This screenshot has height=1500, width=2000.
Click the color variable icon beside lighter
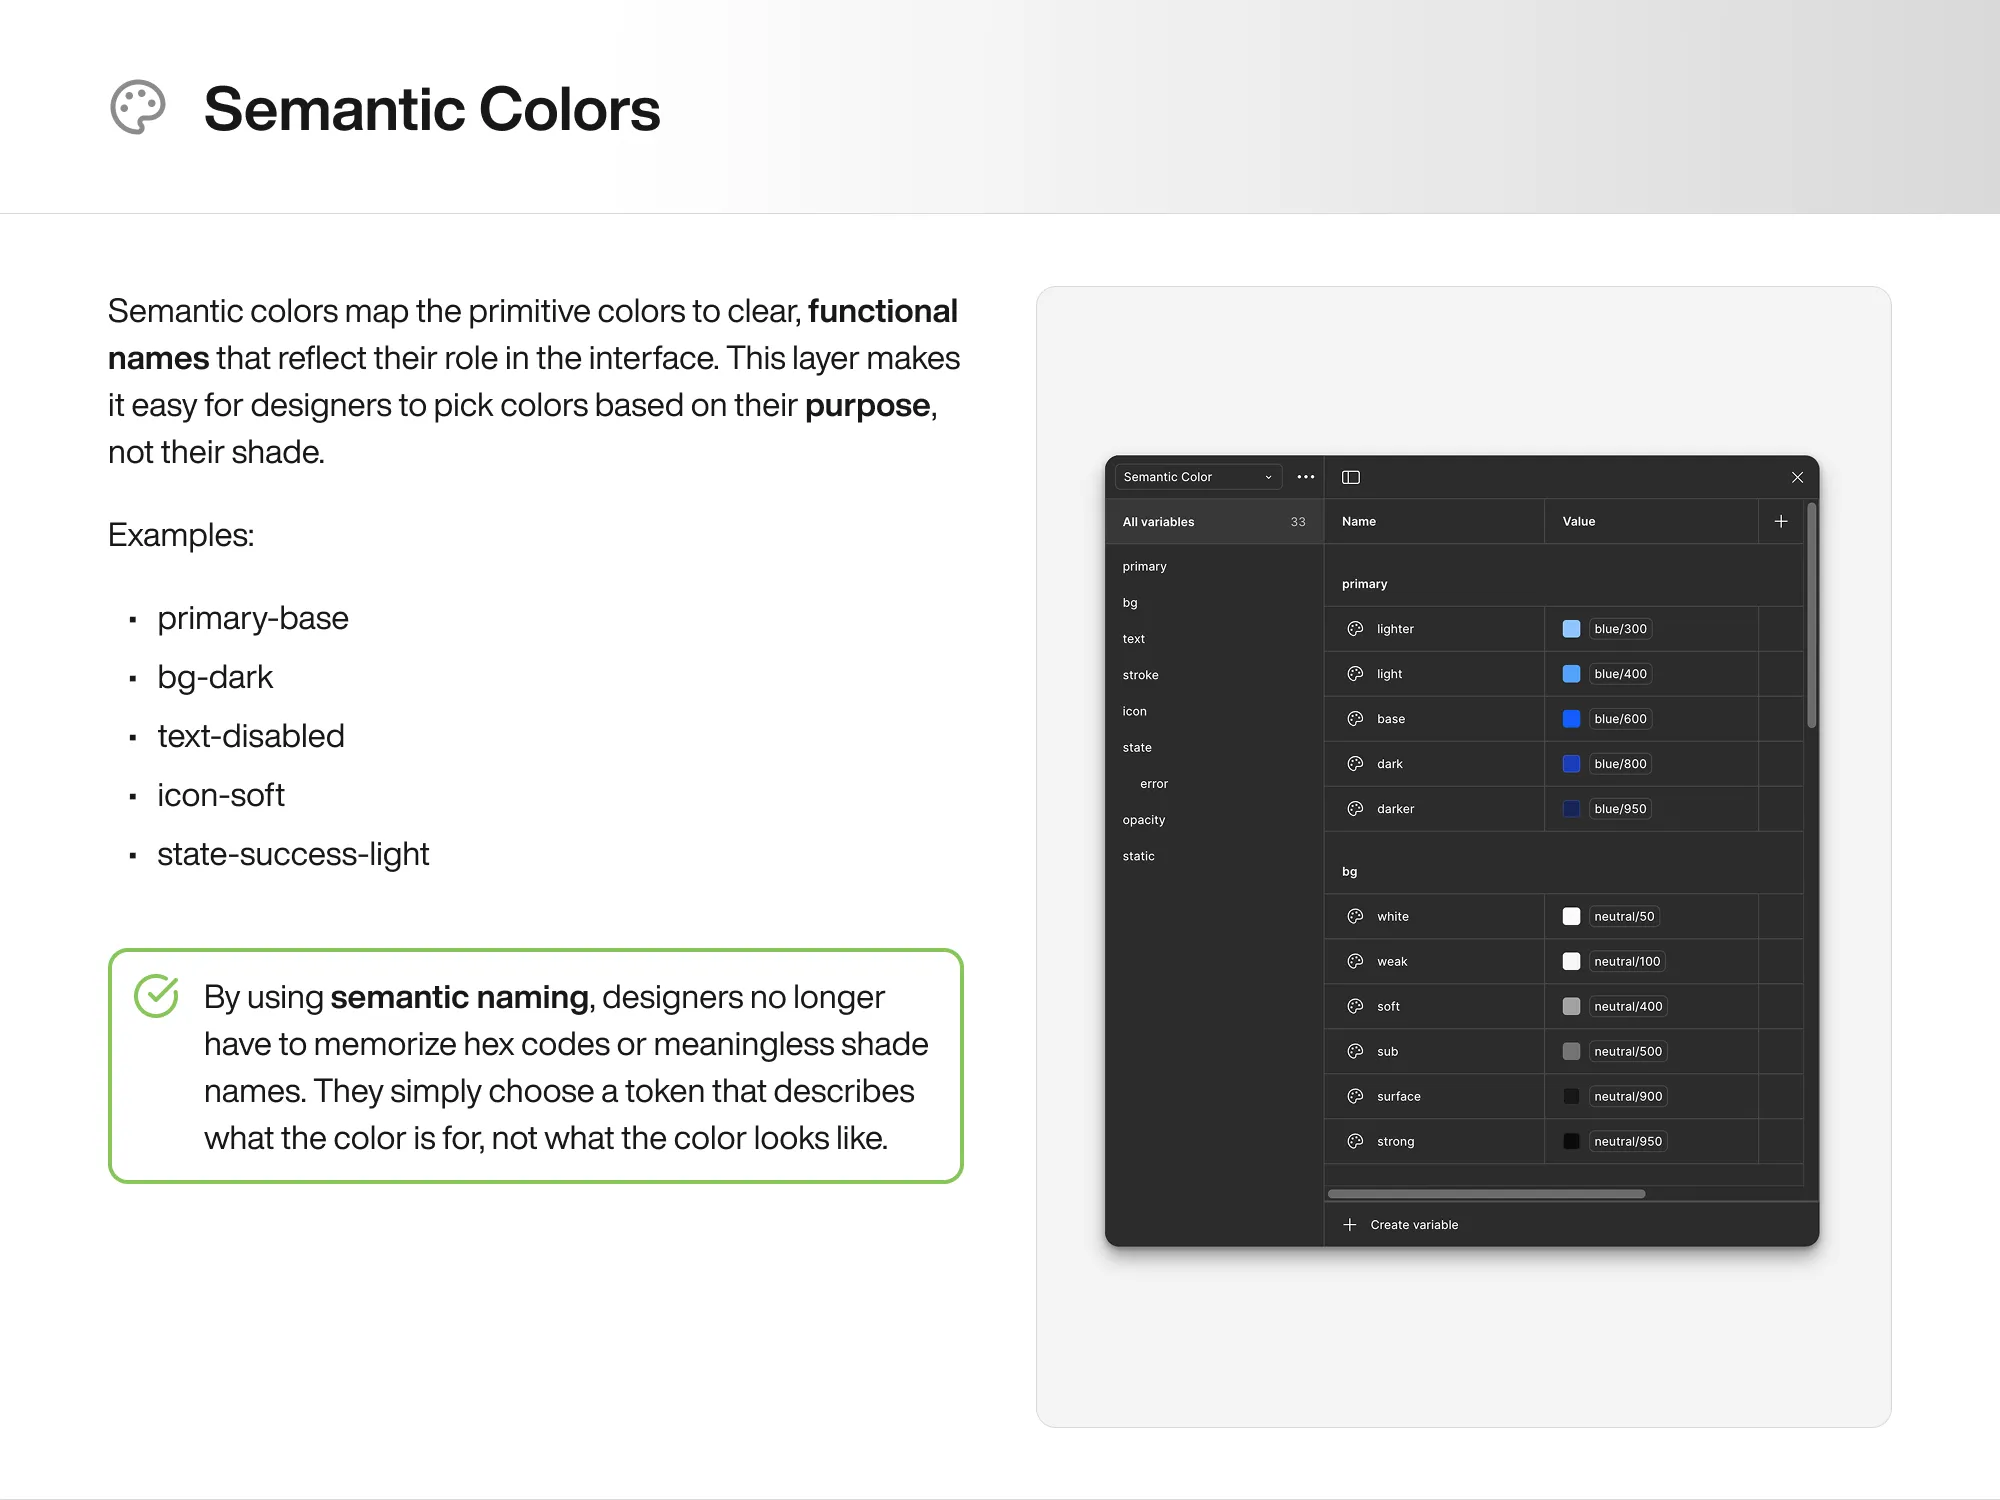click(1355, 629)
